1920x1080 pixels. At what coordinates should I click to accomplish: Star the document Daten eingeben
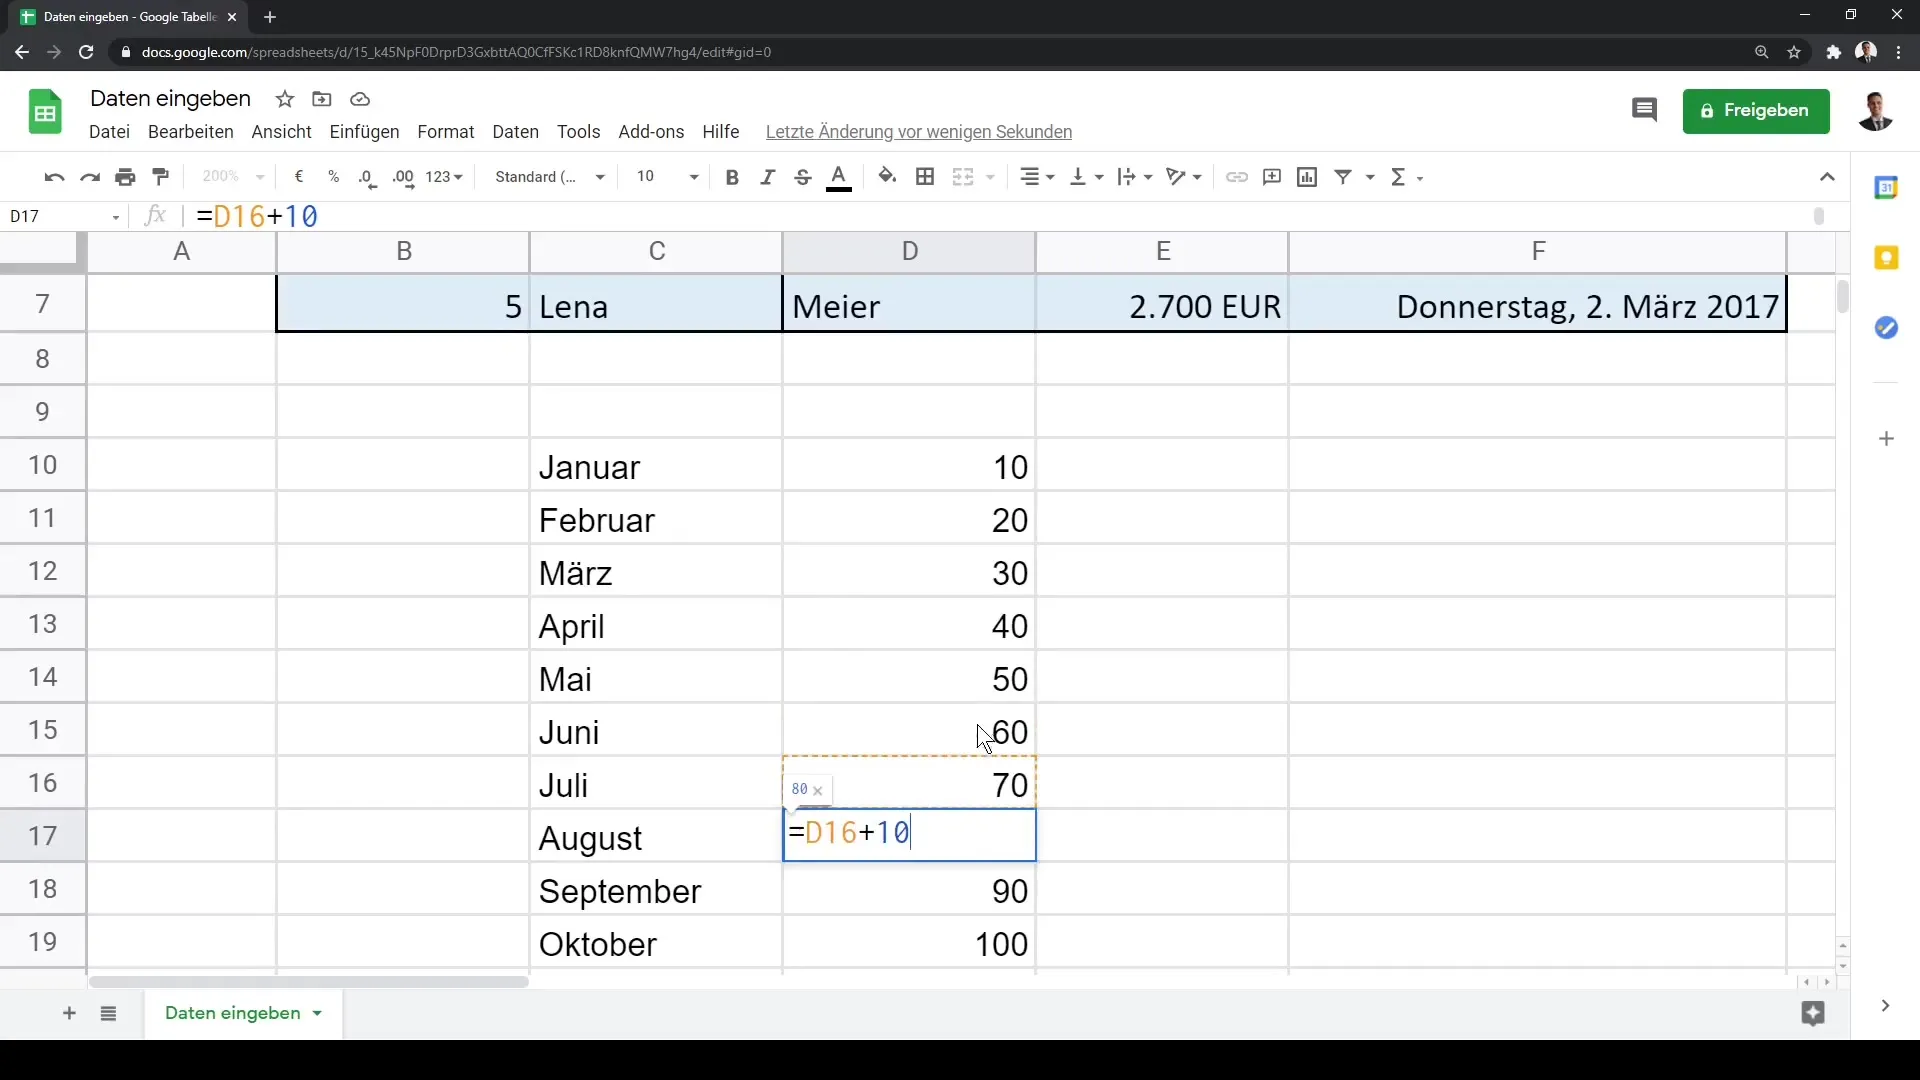click(285, 99)
